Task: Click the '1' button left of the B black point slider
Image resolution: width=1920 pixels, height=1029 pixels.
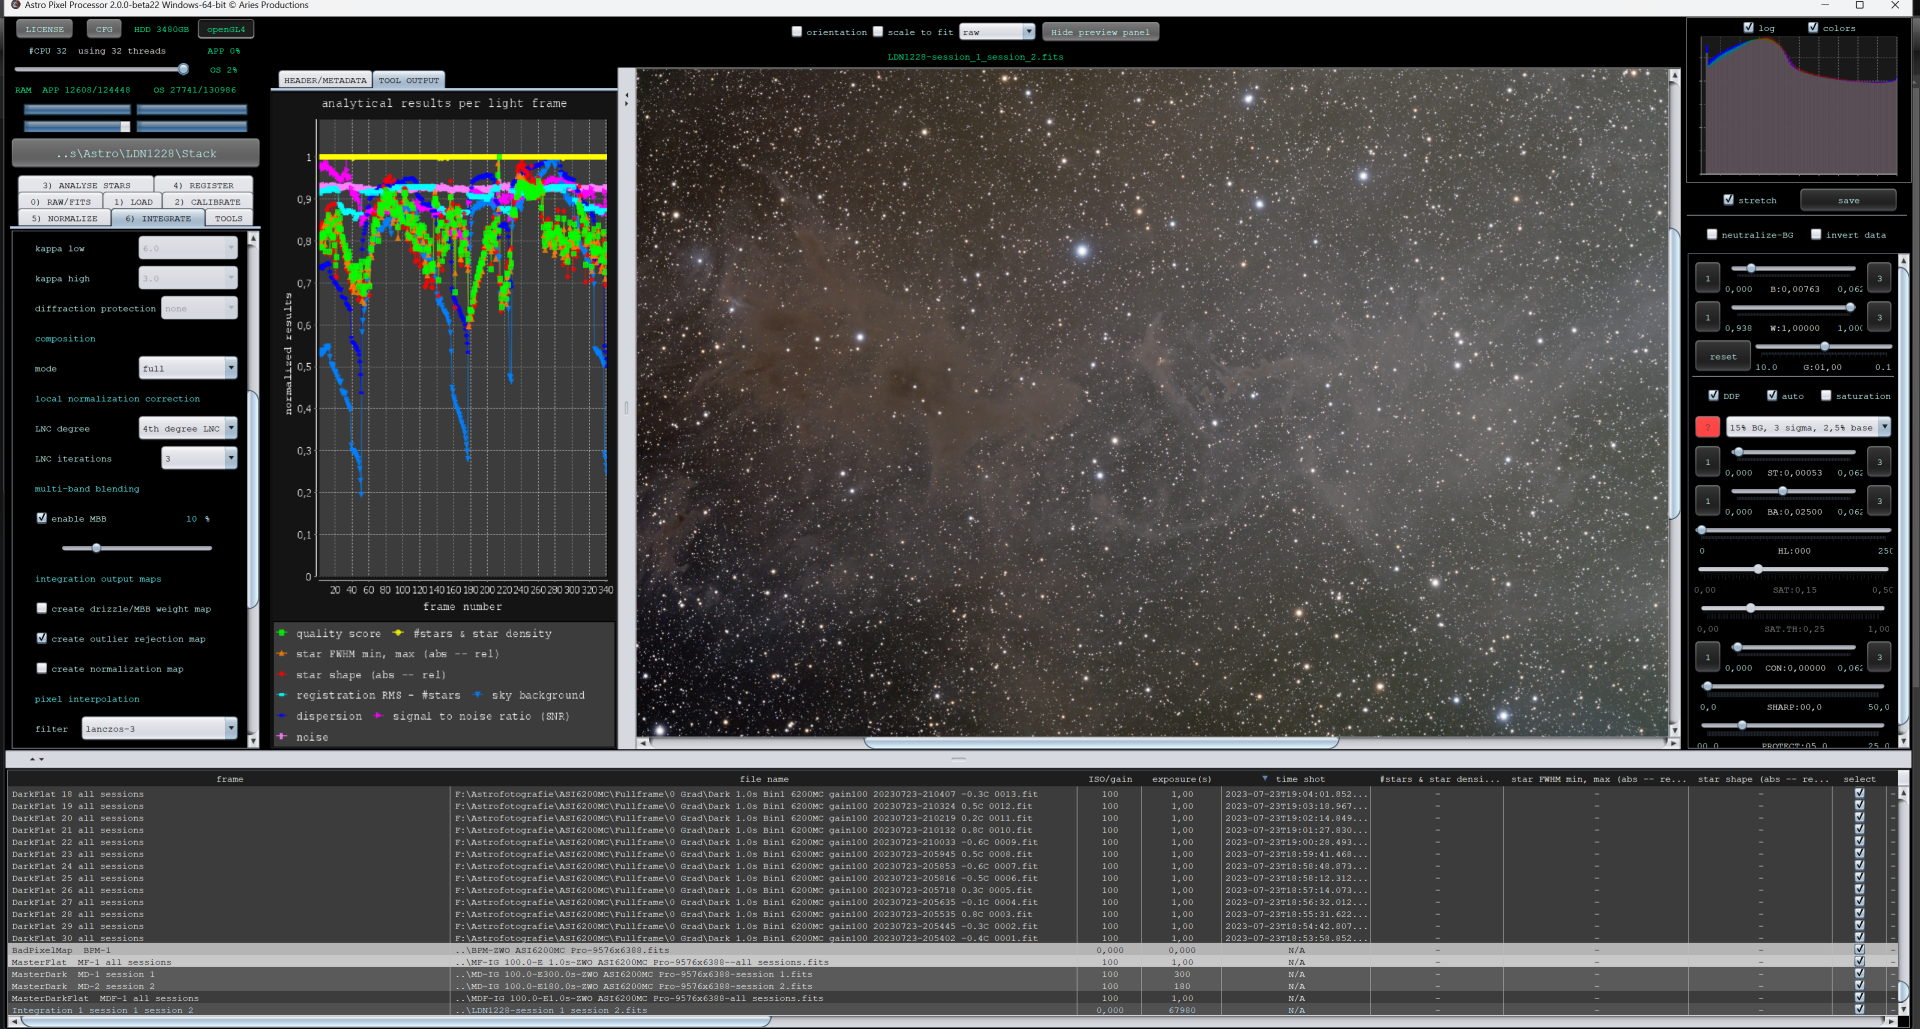Action: (1707, 278)
